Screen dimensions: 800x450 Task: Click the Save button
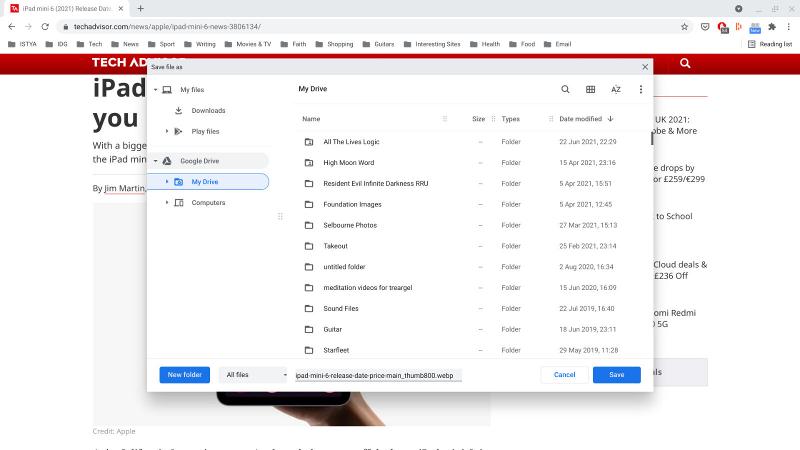(x=616, y=375)
